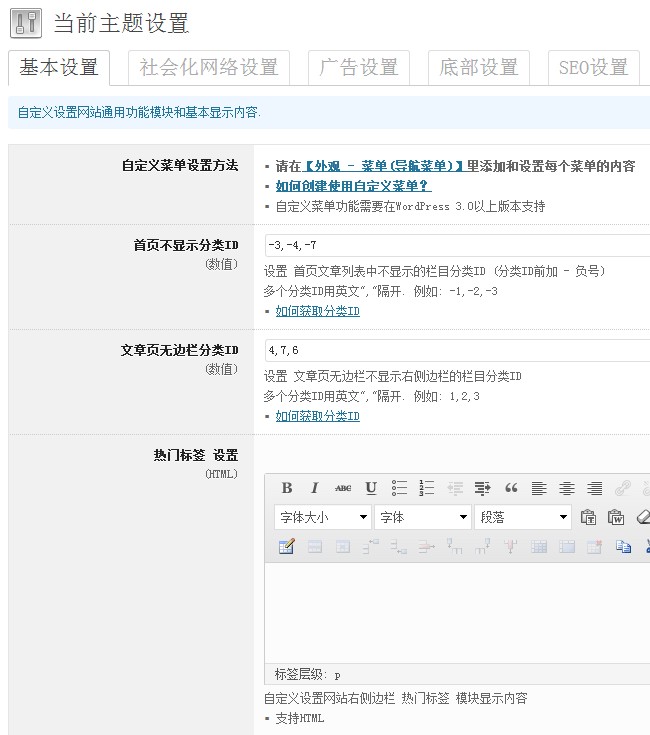Open the 底部设置 tab
650x735 pixels.
[x=479, y=68]
